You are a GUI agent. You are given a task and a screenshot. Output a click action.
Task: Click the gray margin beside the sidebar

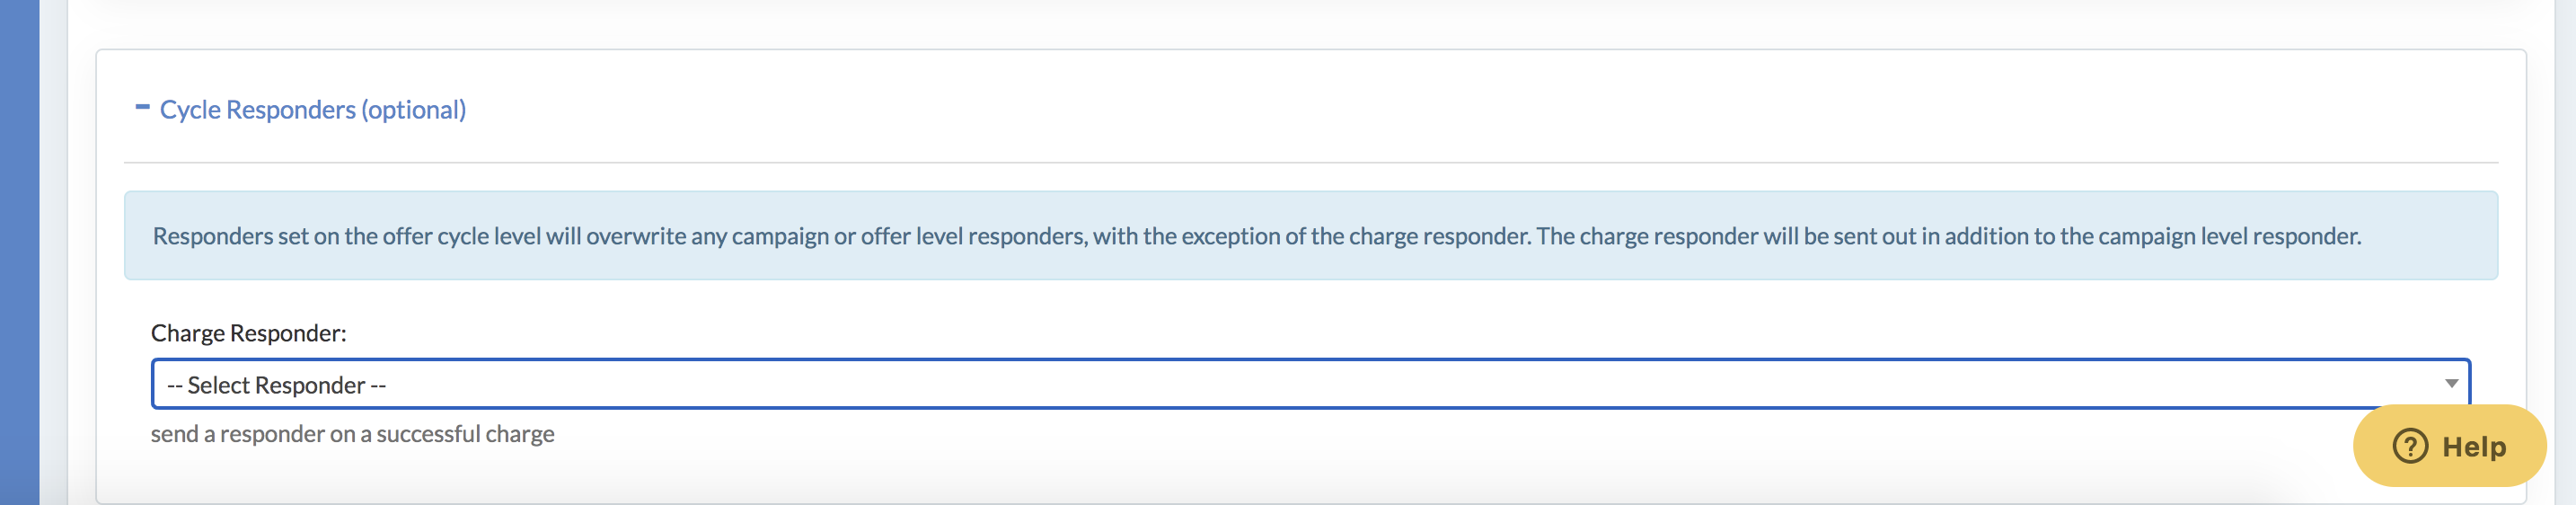(53, 250)
